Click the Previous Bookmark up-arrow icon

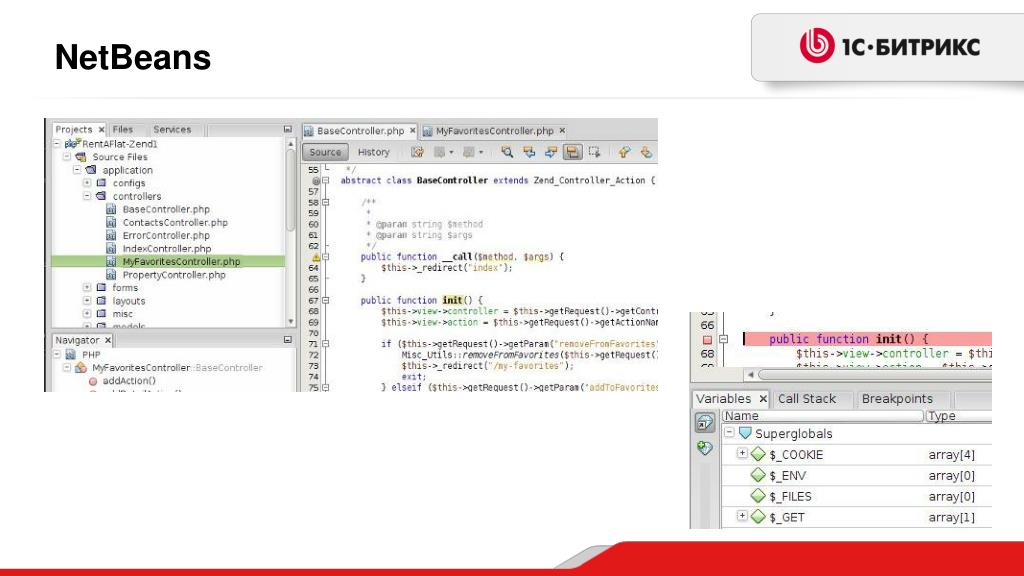tap(624, 152)
